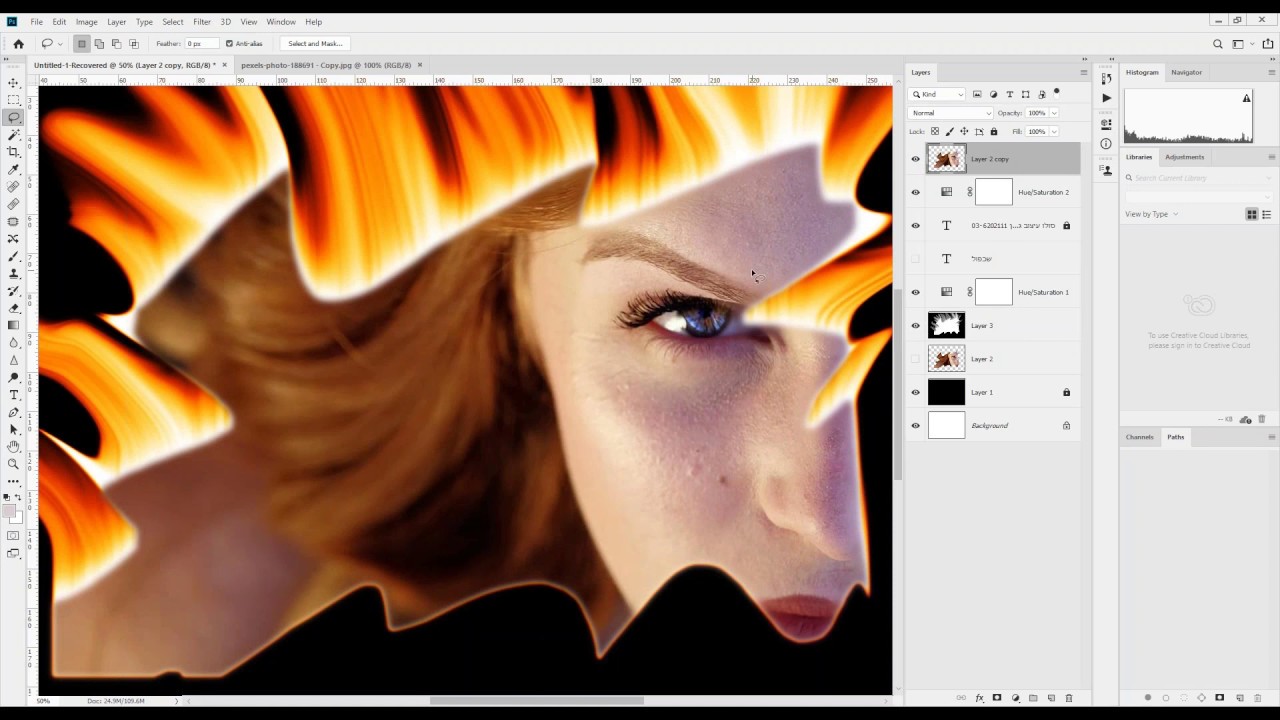Select the Gradient tool
This screenshot has width=1280, height=720.
tap(13, 325)
